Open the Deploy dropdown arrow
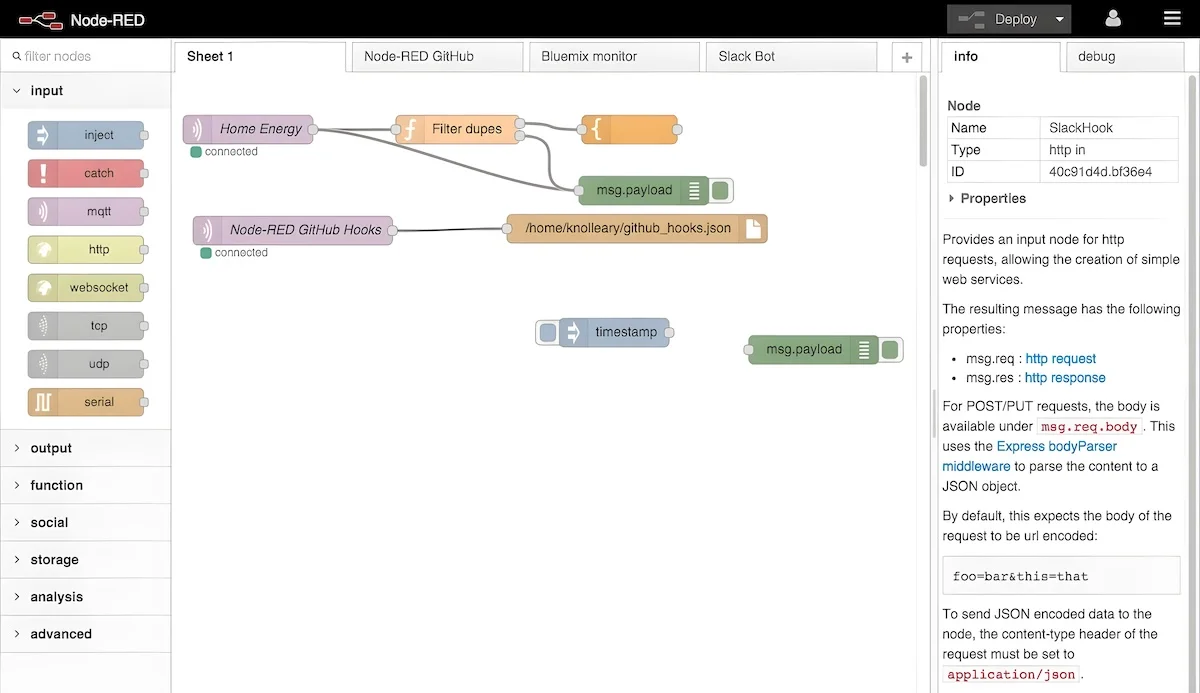 [1059, 19]
